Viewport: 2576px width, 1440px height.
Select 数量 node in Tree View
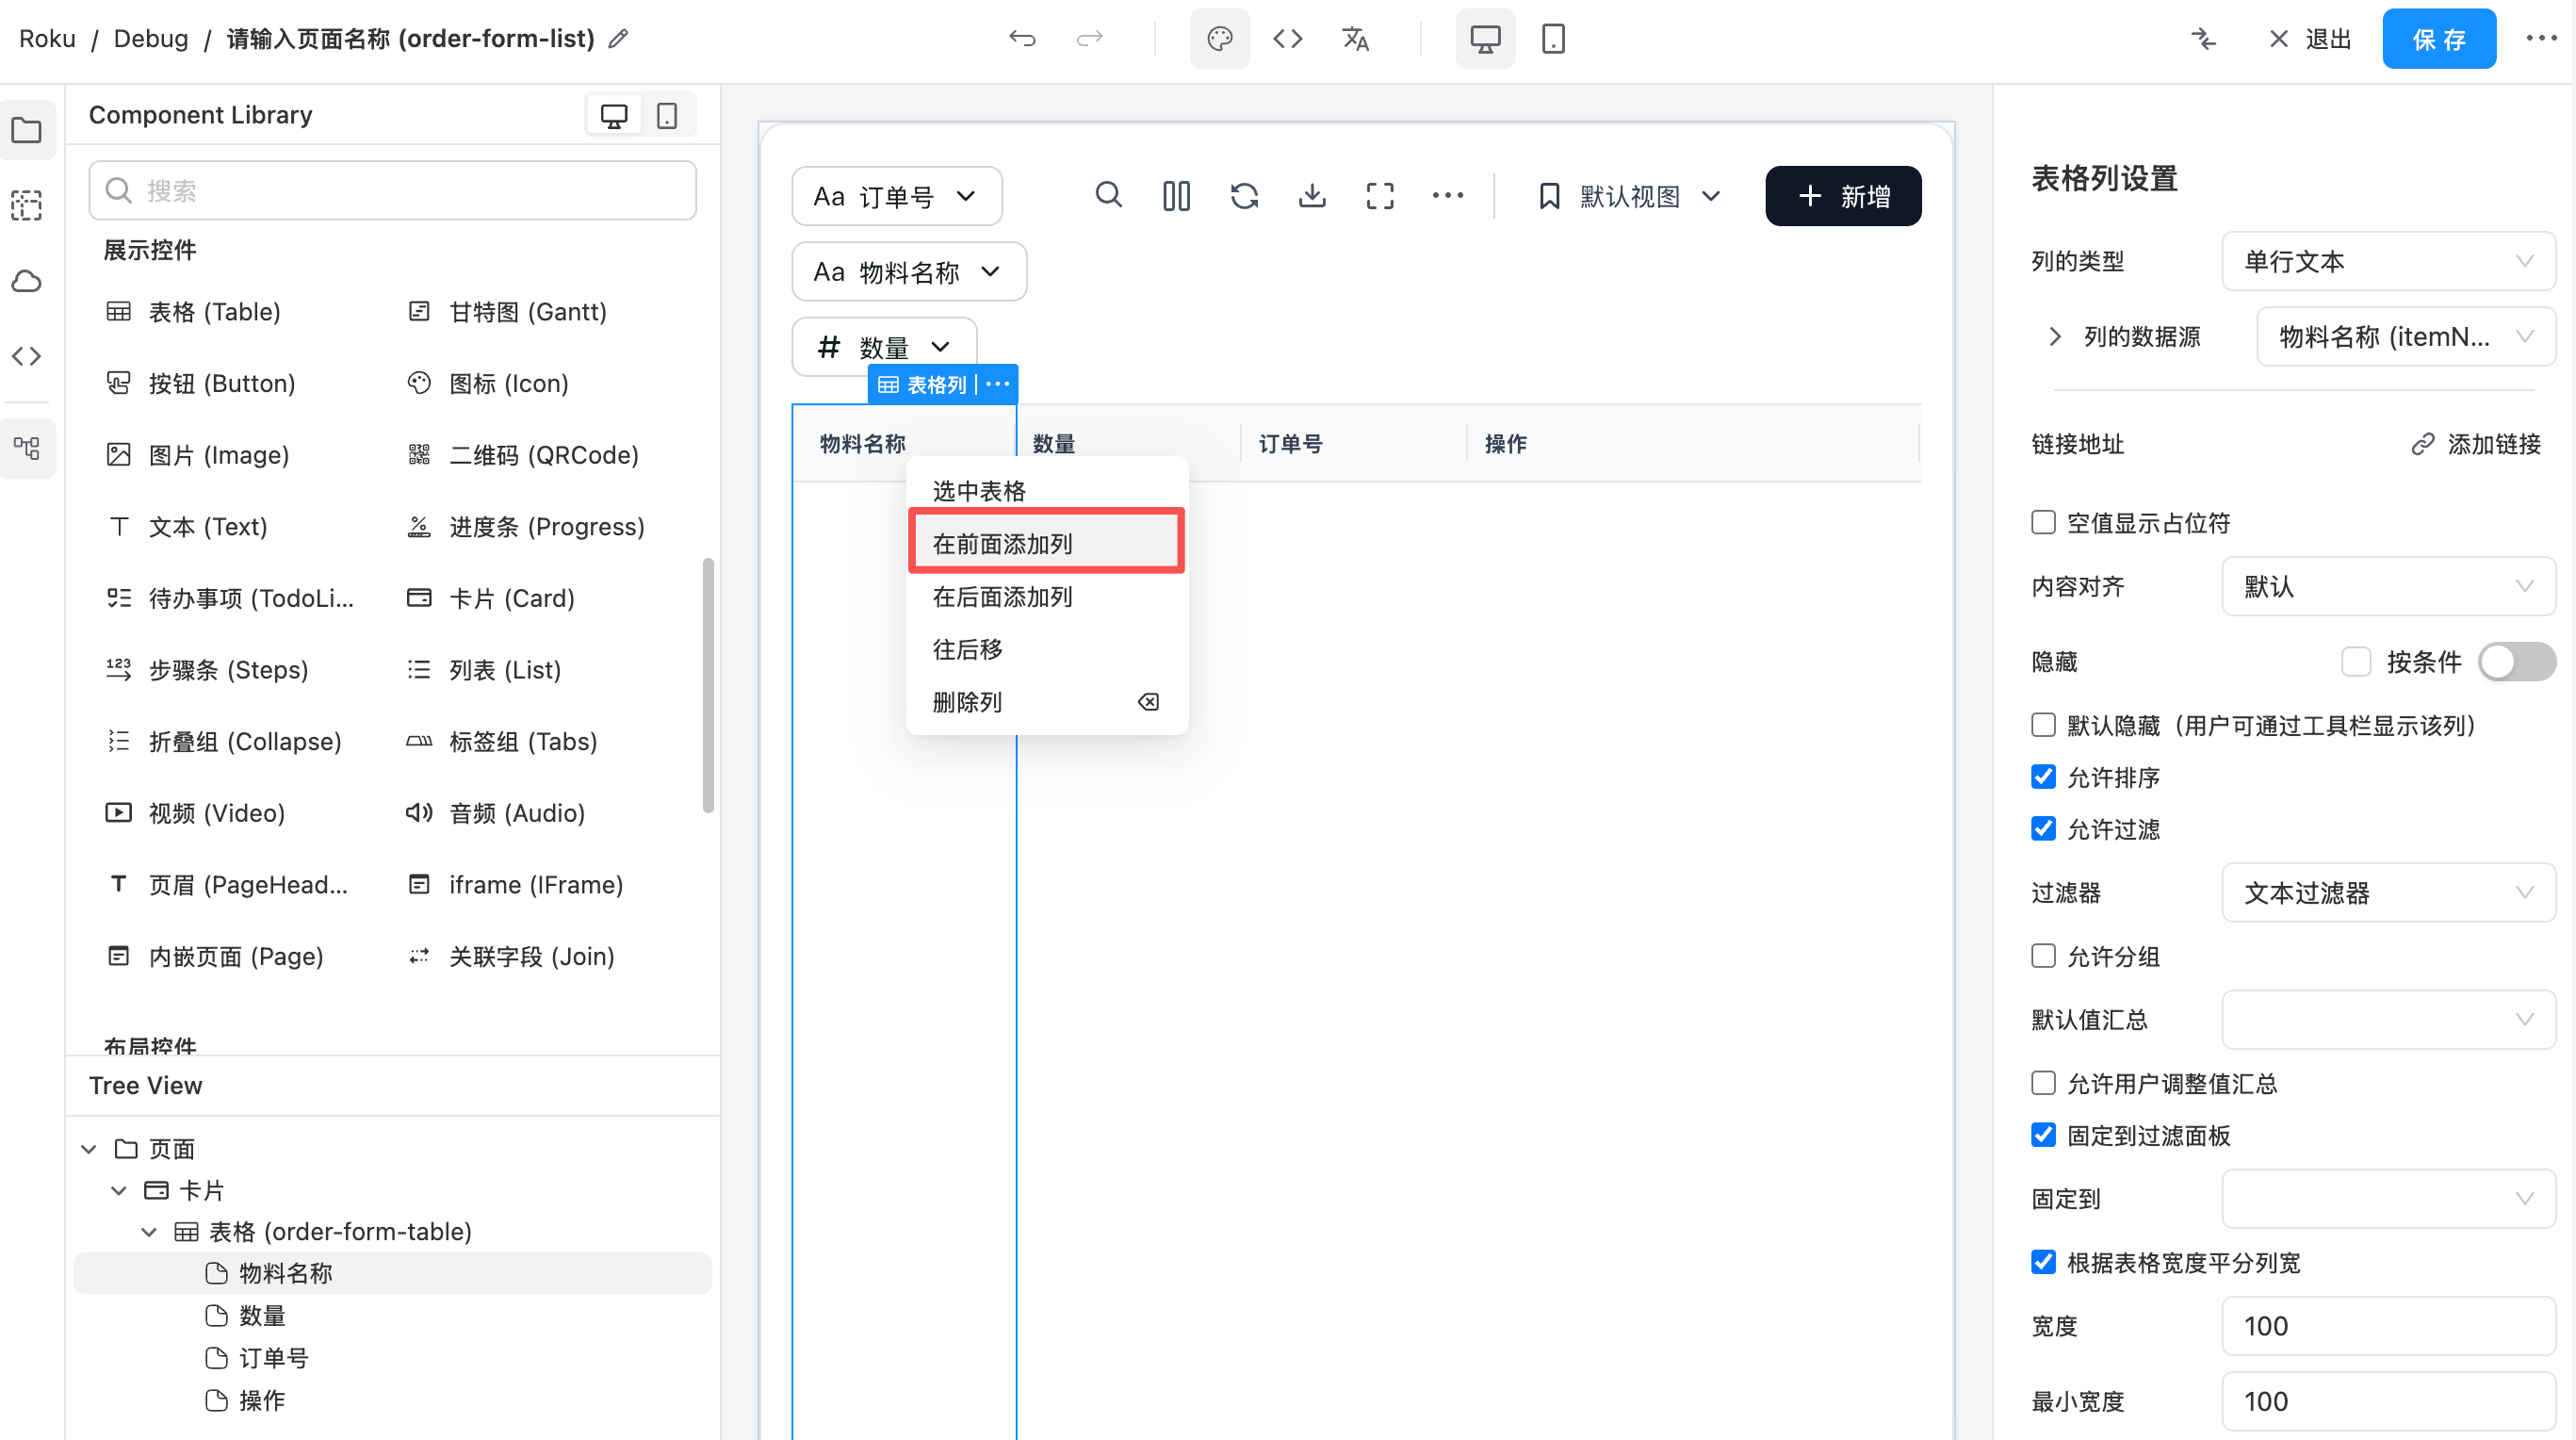pyautogui.click(x=392, y=1315)
